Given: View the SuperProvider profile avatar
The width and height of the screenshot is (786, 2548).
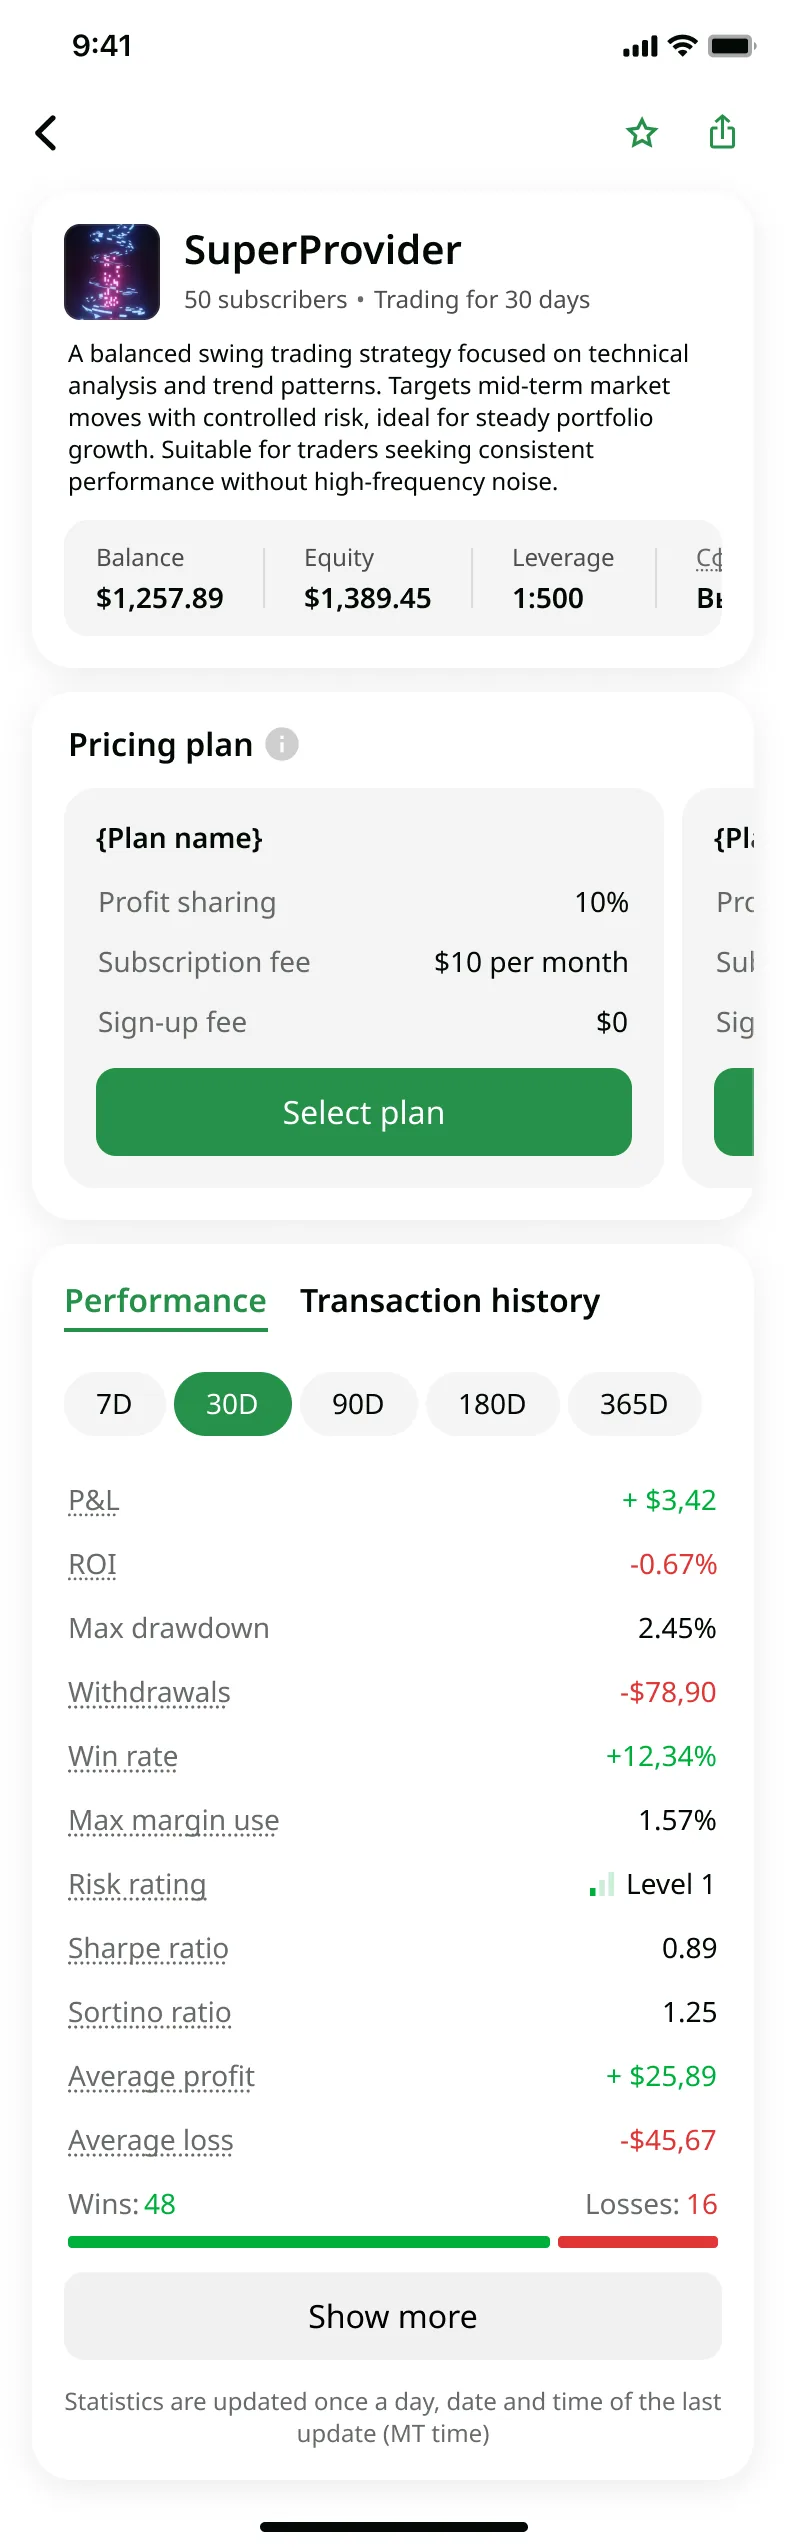Looking at the screenshot, I should 111,271.
